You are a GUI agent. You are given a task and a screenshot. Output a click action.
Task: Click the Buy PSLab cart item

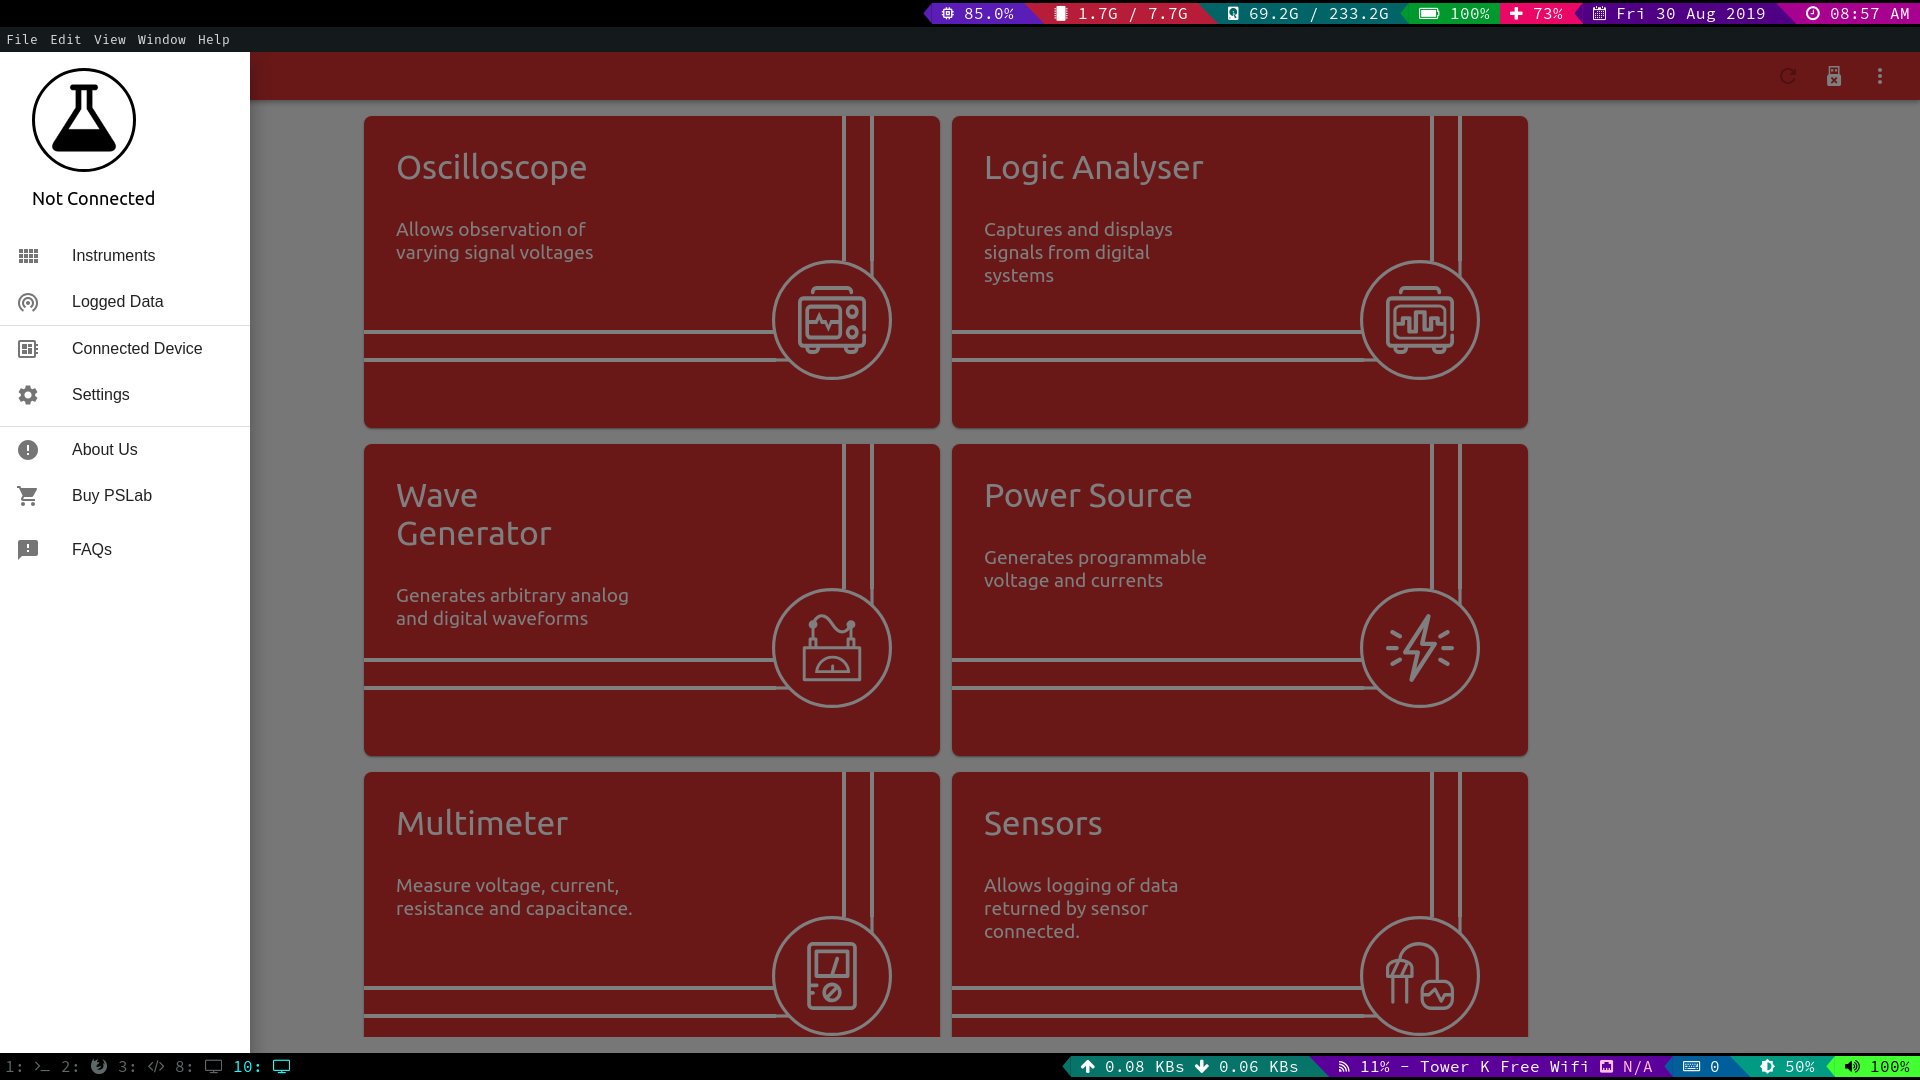111,496
